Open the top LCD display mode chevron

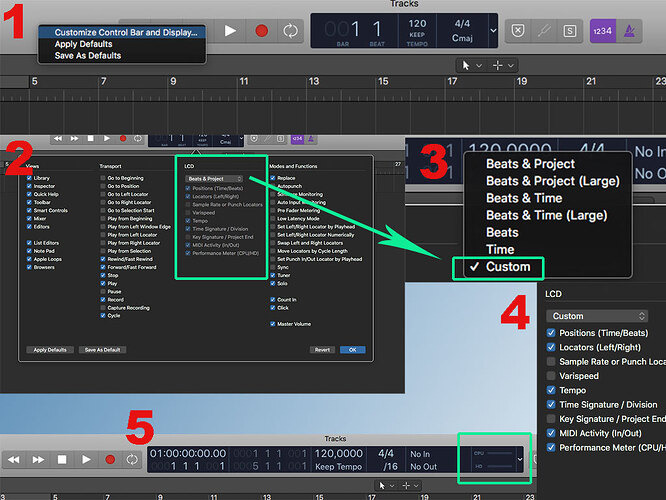pos(493,31)
